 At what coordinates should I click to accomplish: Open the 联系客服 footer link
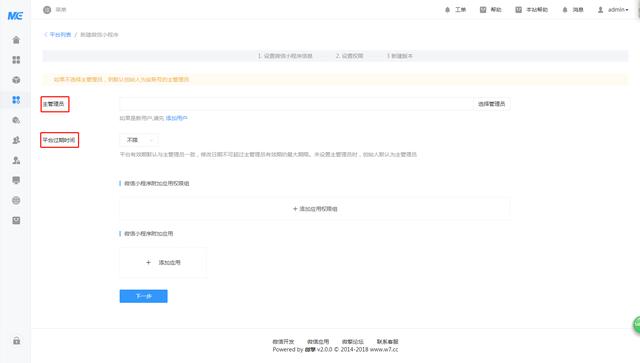pyautogui.click(x=387, y=342)
